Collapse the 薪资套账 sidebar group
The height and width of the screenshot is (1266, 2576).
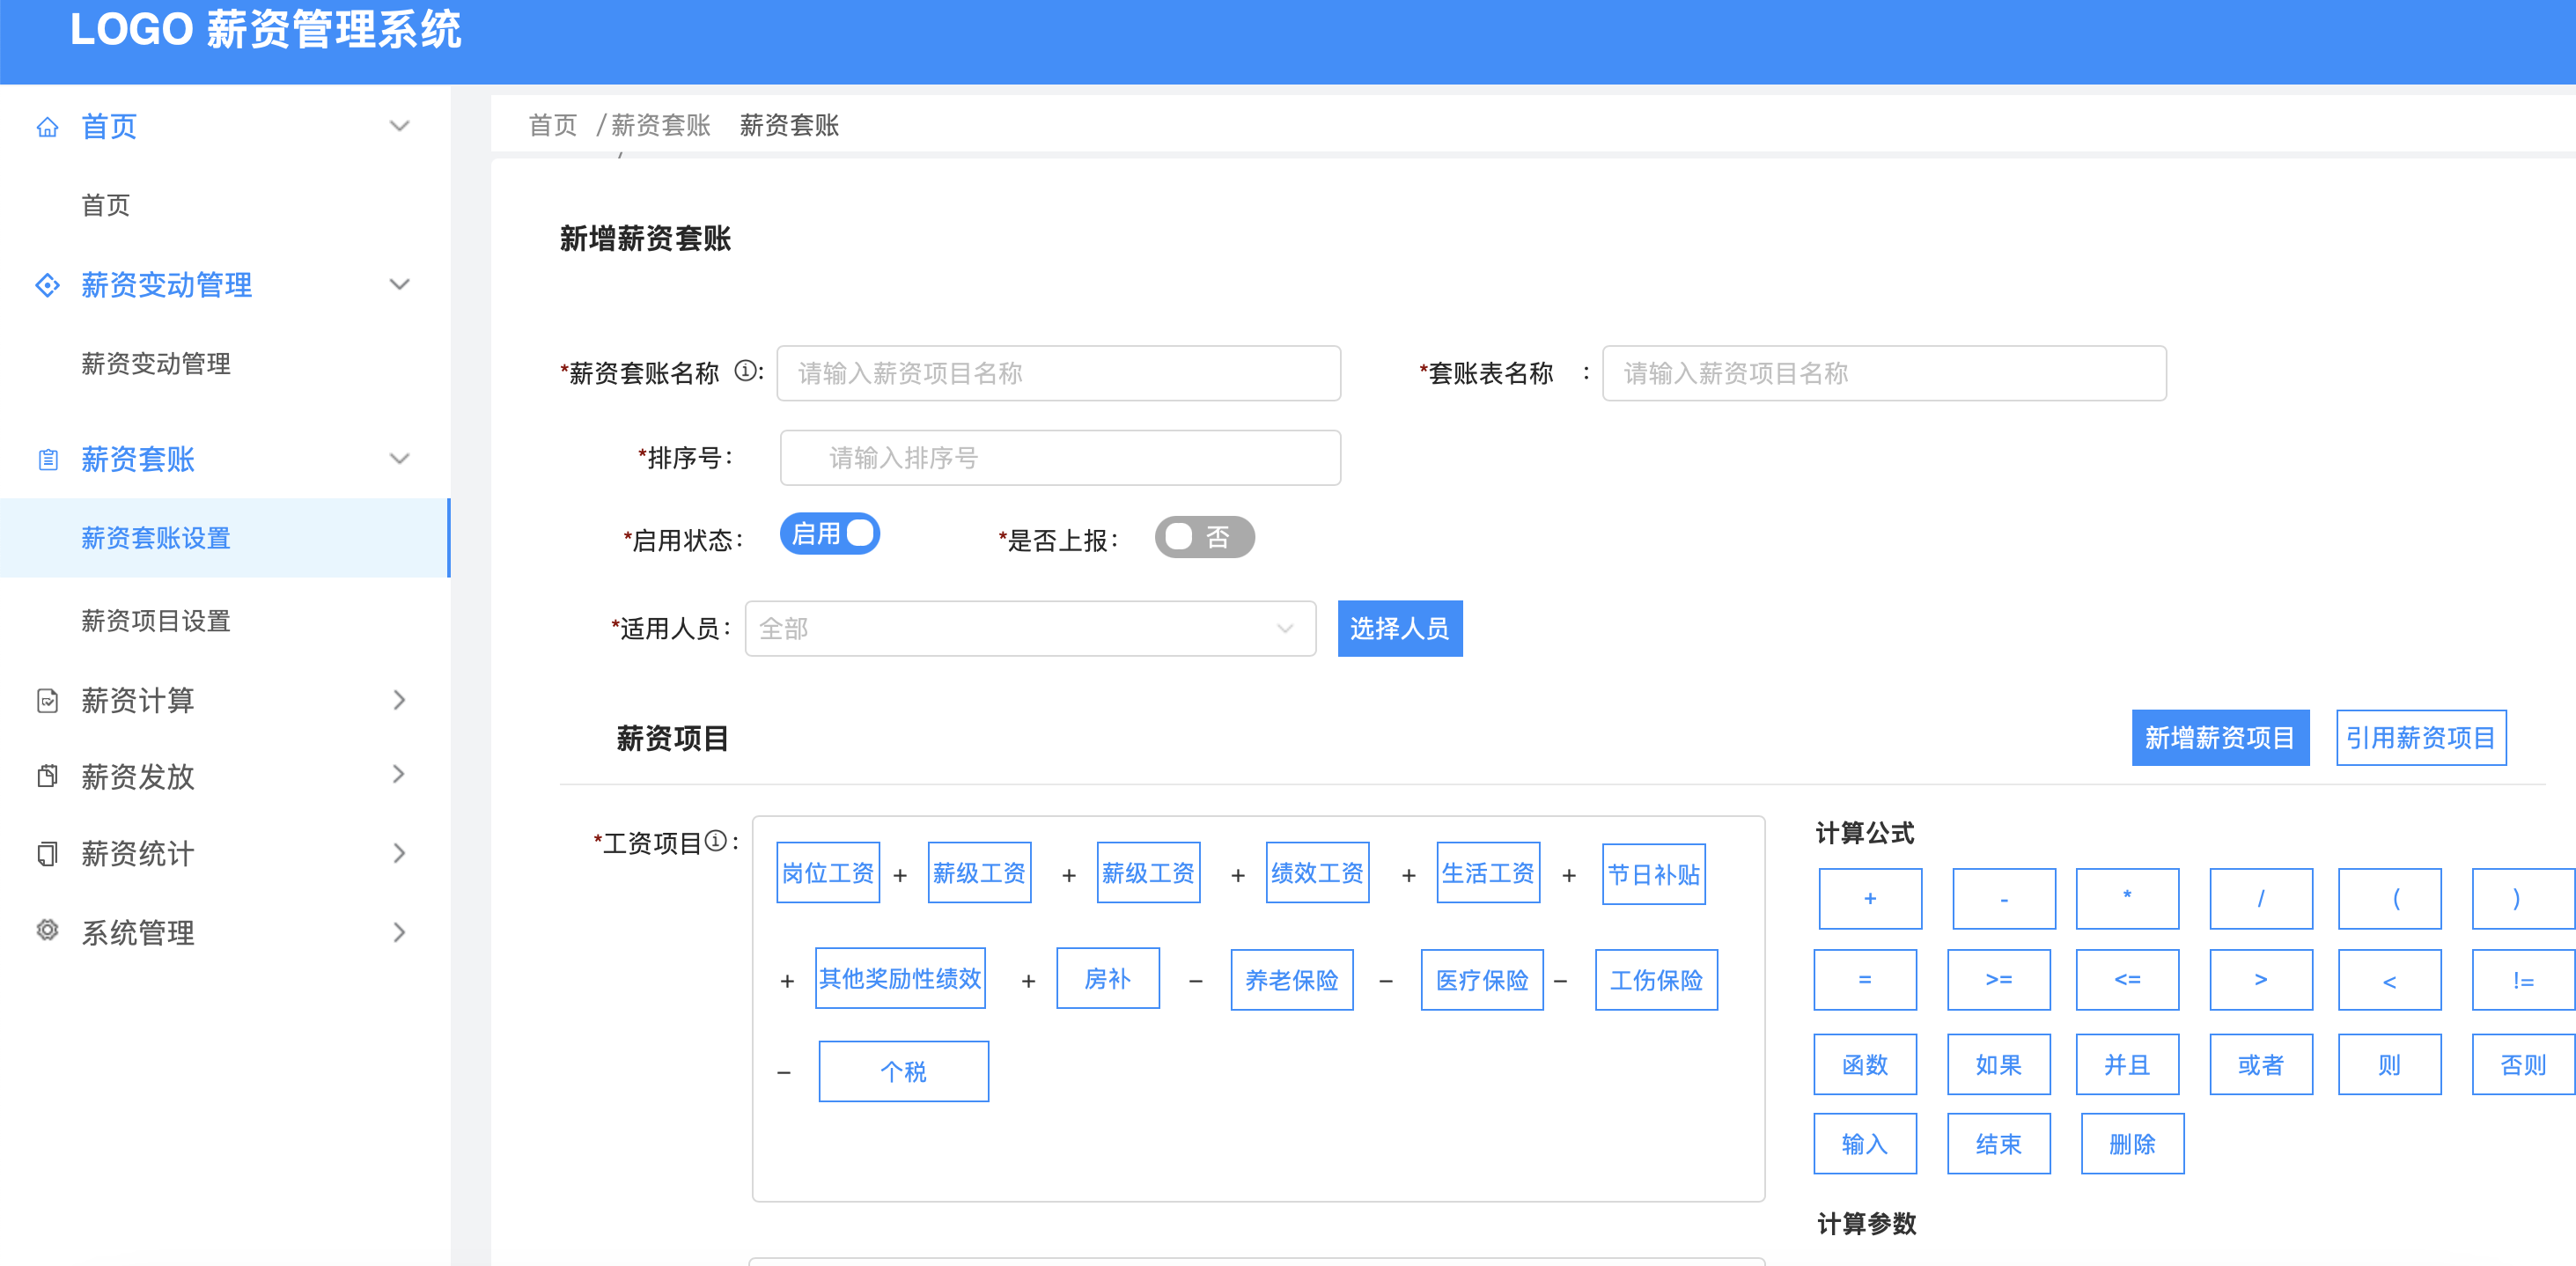[399, 459]
